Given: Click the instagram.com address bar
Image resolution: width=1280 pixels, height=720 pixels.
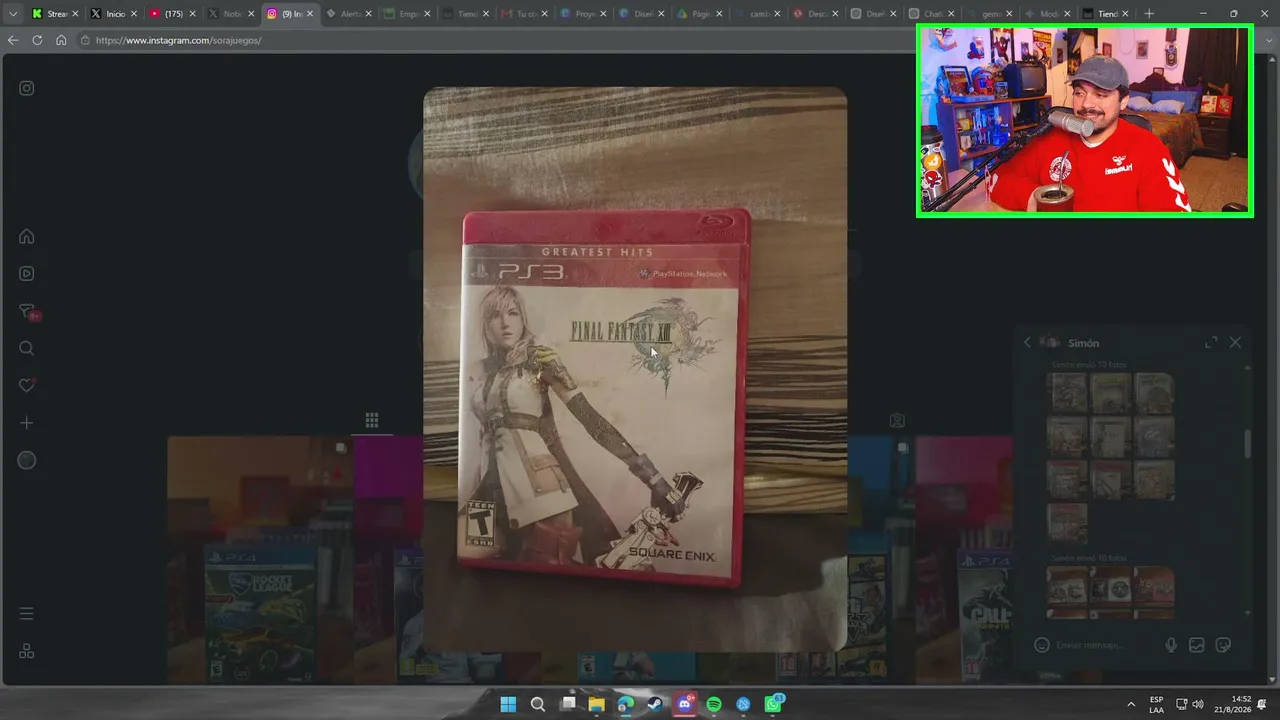Looking at the screenshot, I should 490,40.
